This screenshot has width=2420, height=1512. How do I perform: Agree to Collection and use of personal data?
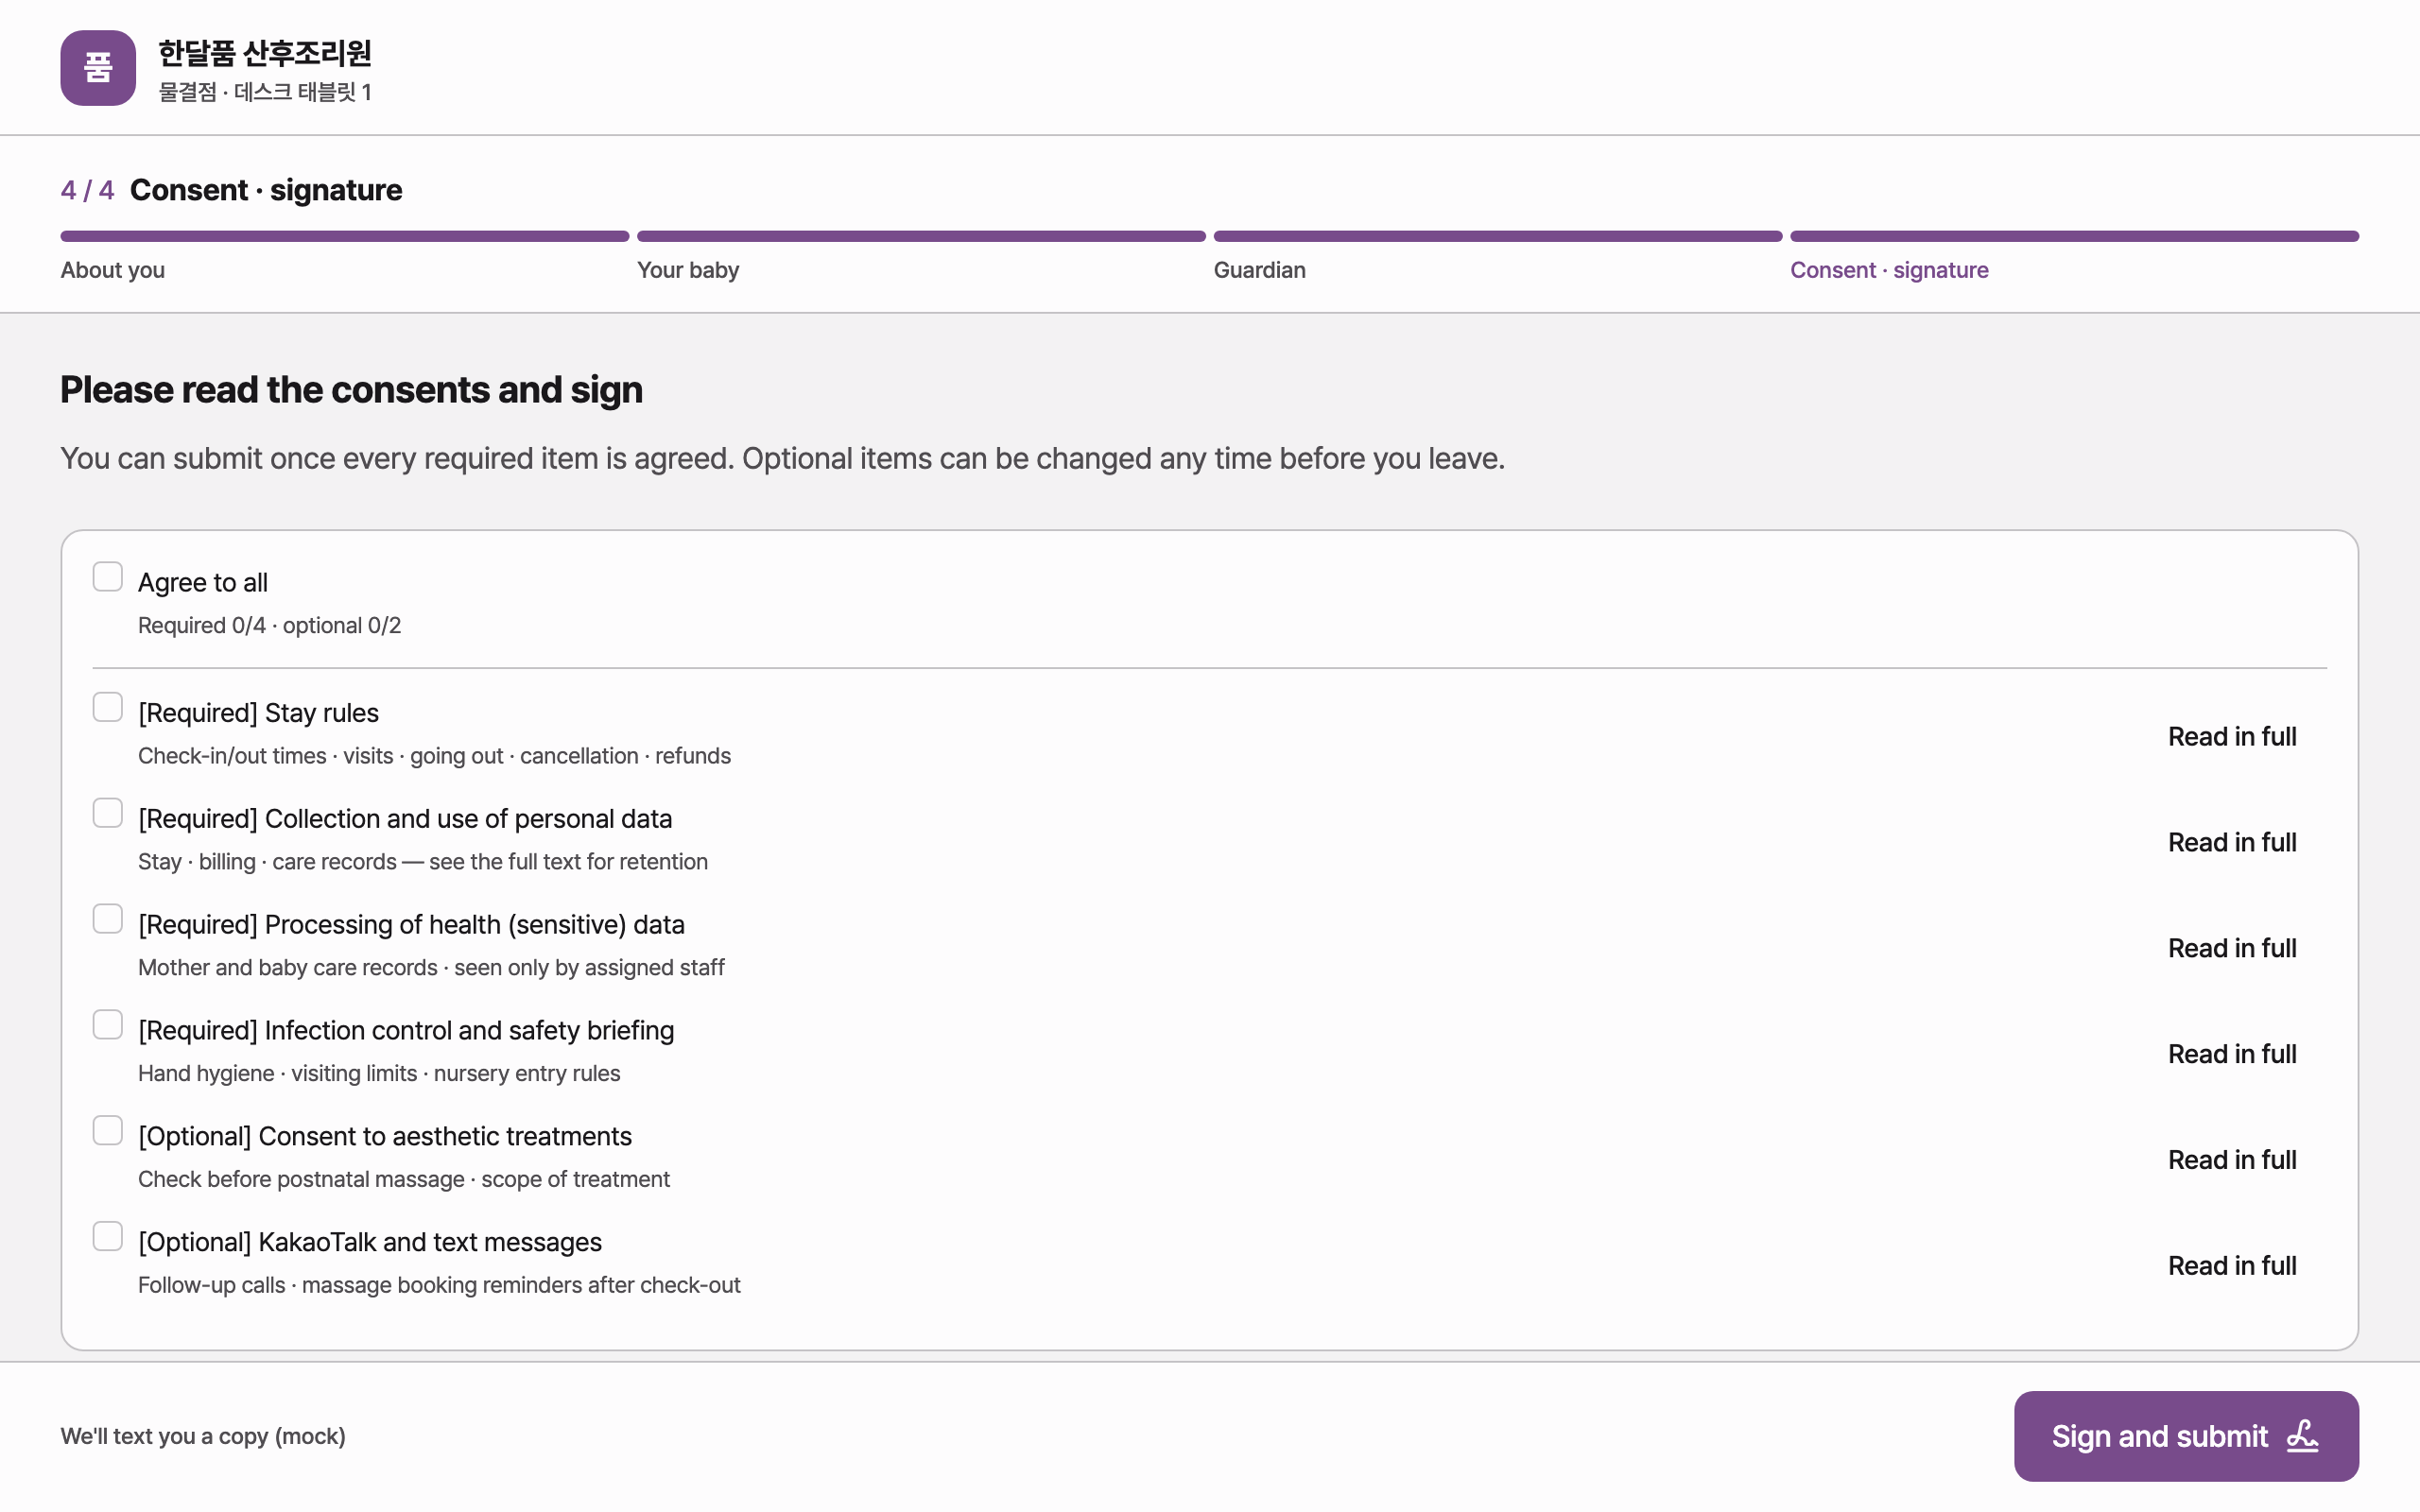(107, 813)
